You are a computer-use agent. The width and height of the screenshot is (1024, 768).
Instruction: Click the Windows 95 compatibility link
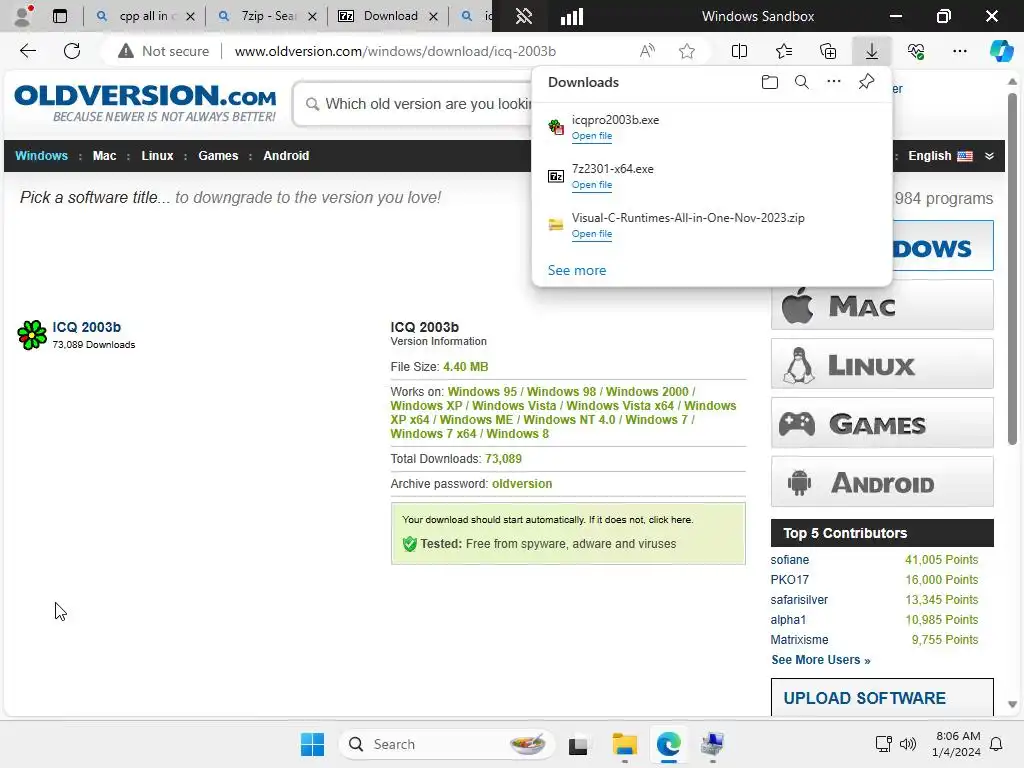(482, 392)
